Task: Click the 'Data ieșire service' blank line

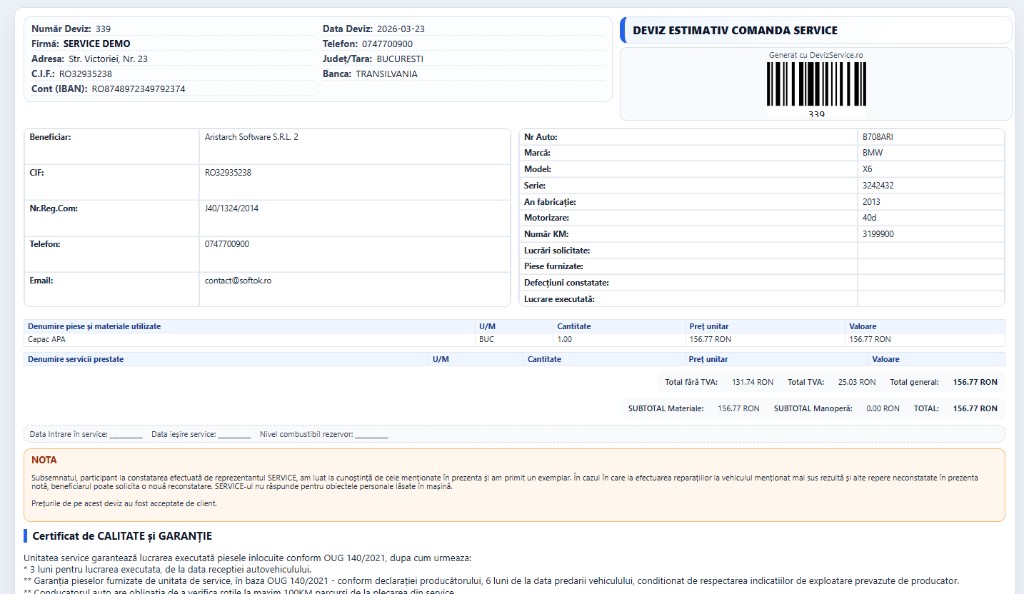Action: coord(234,435)
